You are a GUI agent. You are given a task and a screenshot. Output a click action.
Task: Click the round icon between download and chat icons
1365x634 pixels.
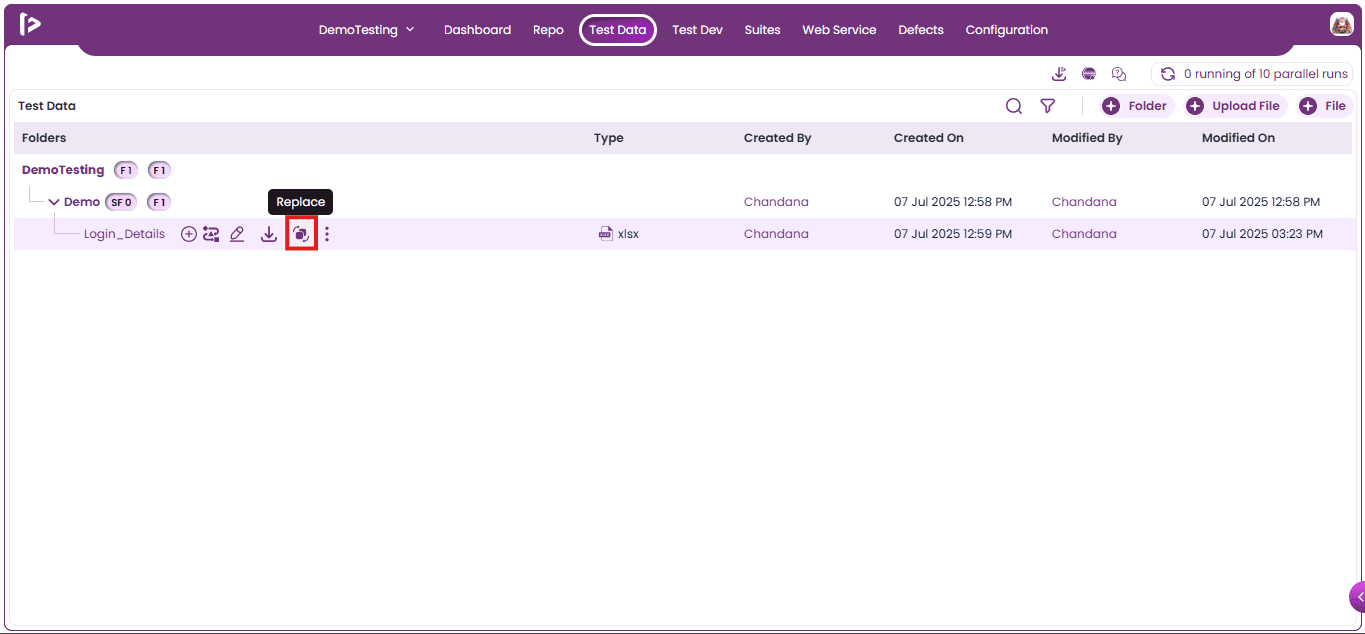(x=1089, y=74)
